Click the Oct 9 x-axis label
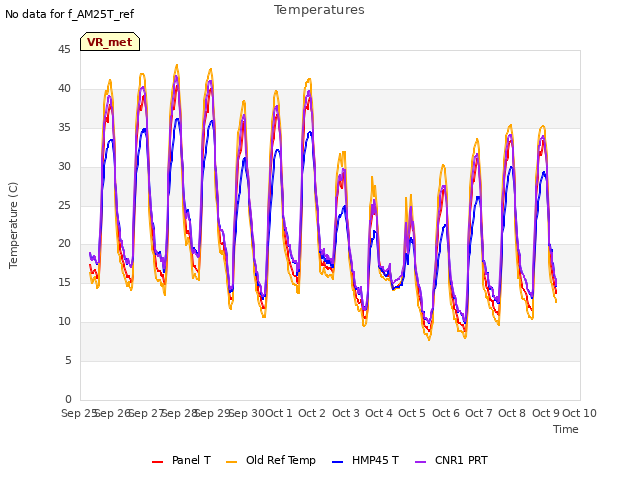The width and height of the screenshot is (640, 480). 546,413
